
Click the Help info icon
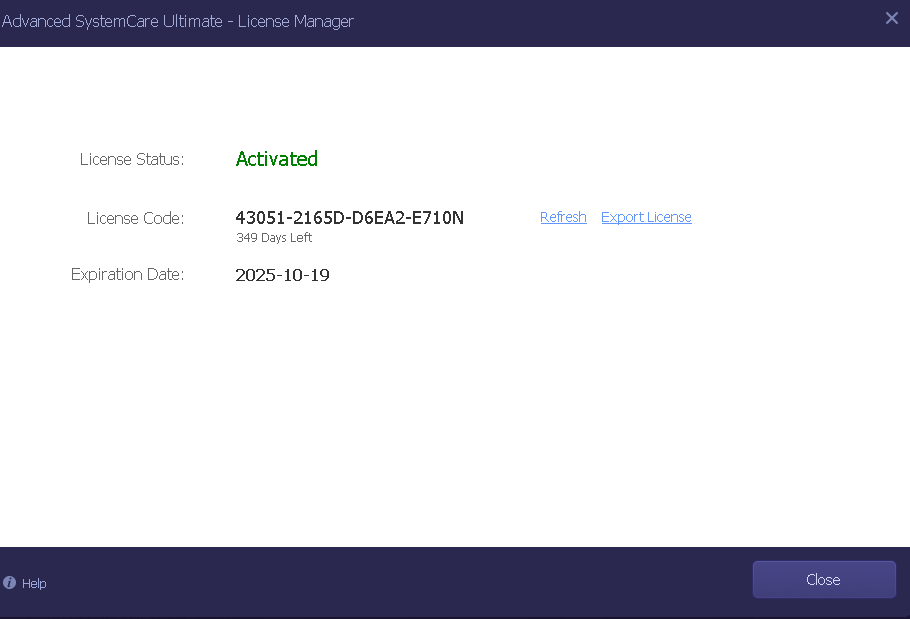10,583
